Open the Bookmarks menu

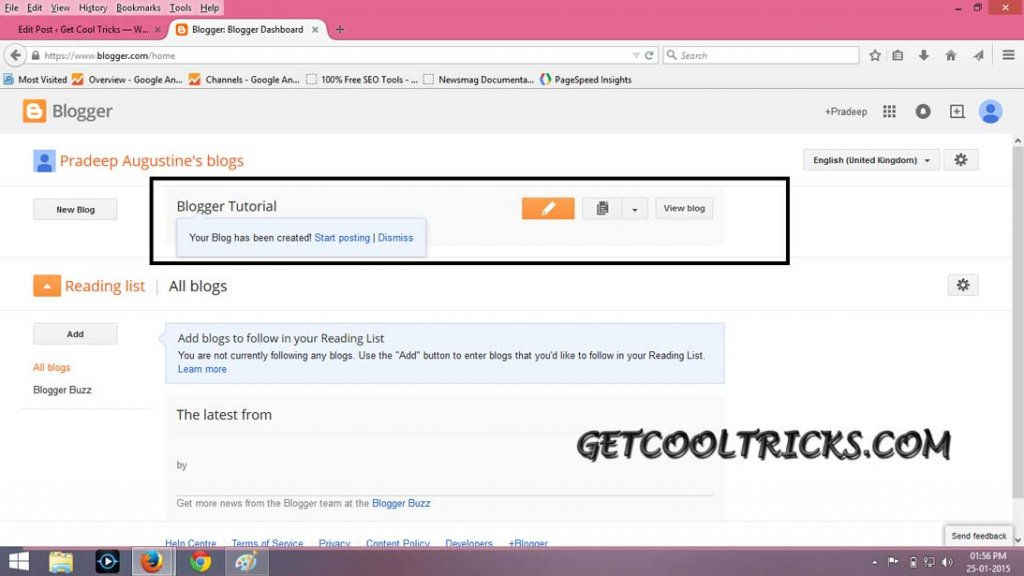click(x=138, y=8)
